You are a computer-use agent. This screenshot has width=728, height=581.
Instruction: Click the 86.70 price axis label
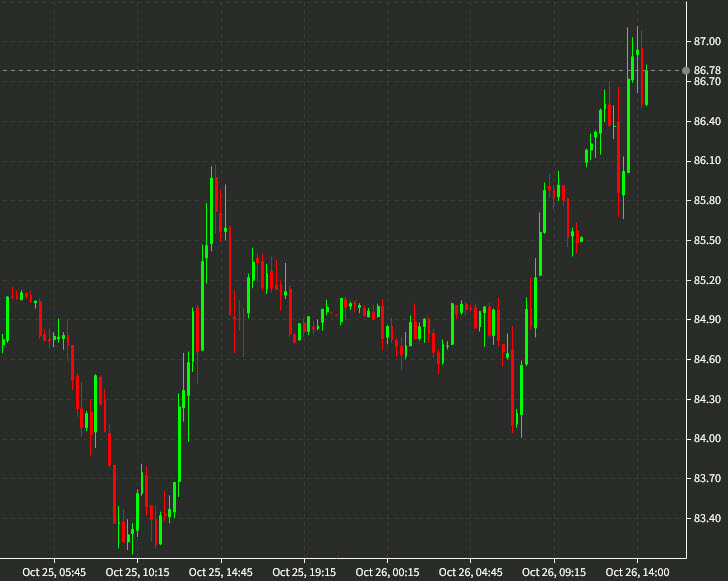click(x=707, y=82)
